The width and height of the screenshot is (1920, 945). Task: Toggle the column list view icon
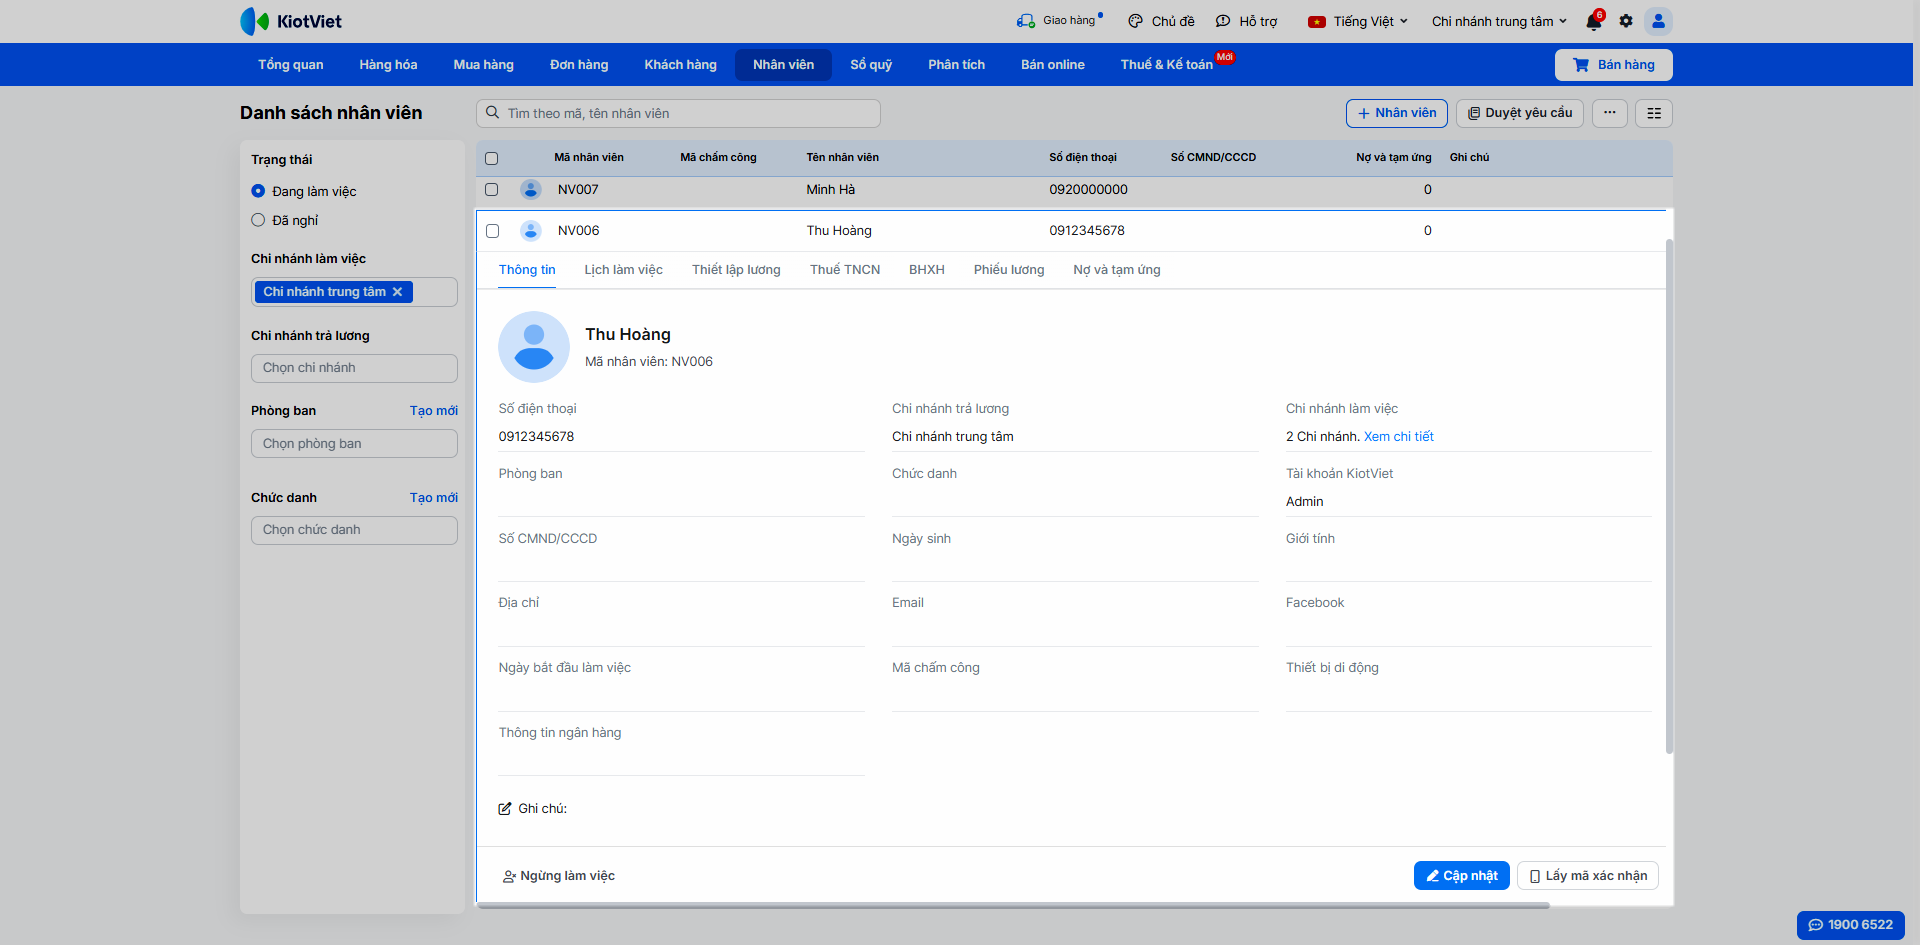(1654, 113)
